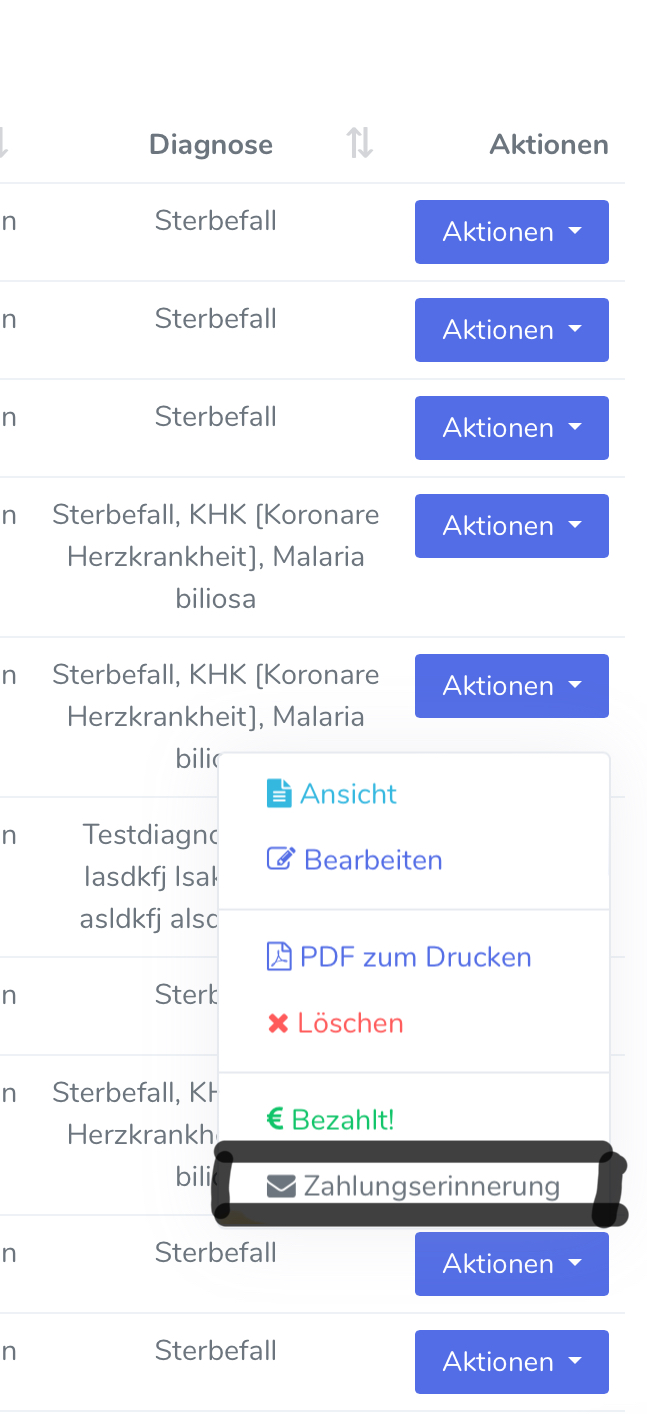647x1414 pixels.
Task: Expand the Aktionen dropdown on the last row
Action: (x=511, y=1361)
